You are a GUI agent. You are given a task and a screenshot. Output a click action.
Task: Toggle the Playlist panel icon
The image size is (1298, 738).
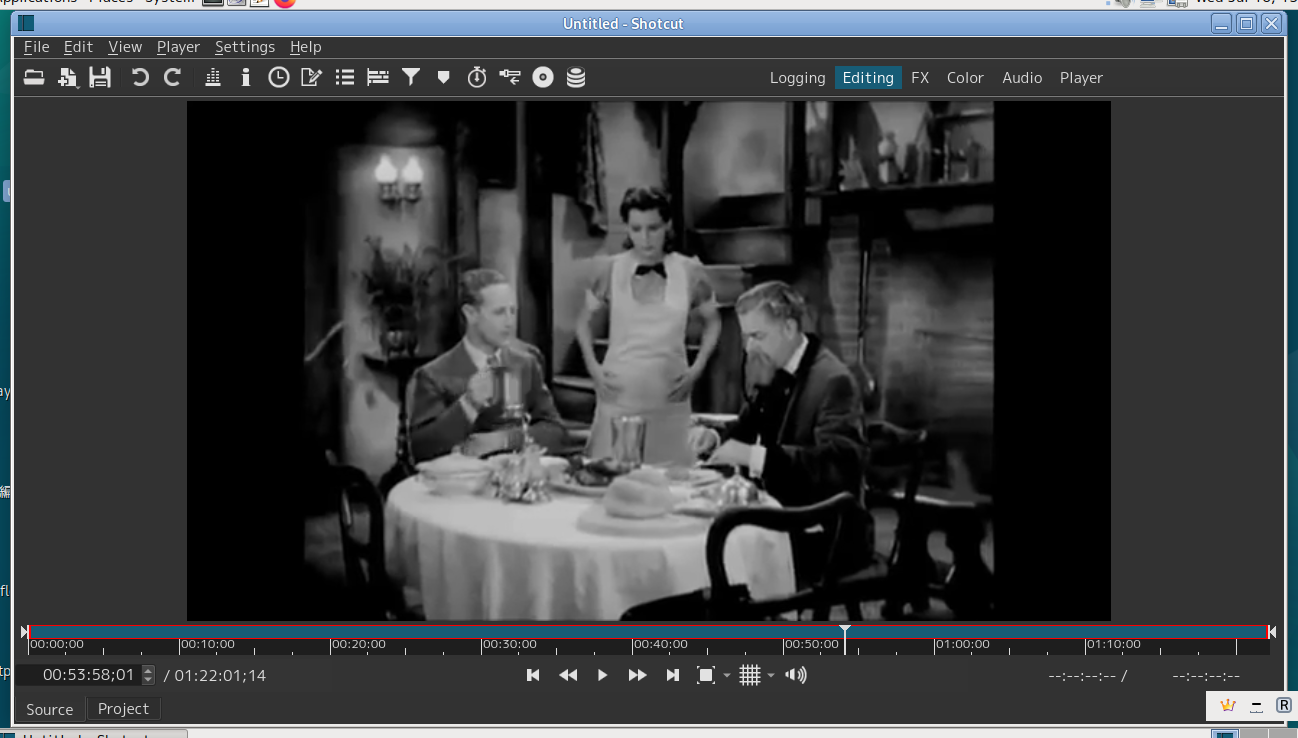click(x=345, y=77)
